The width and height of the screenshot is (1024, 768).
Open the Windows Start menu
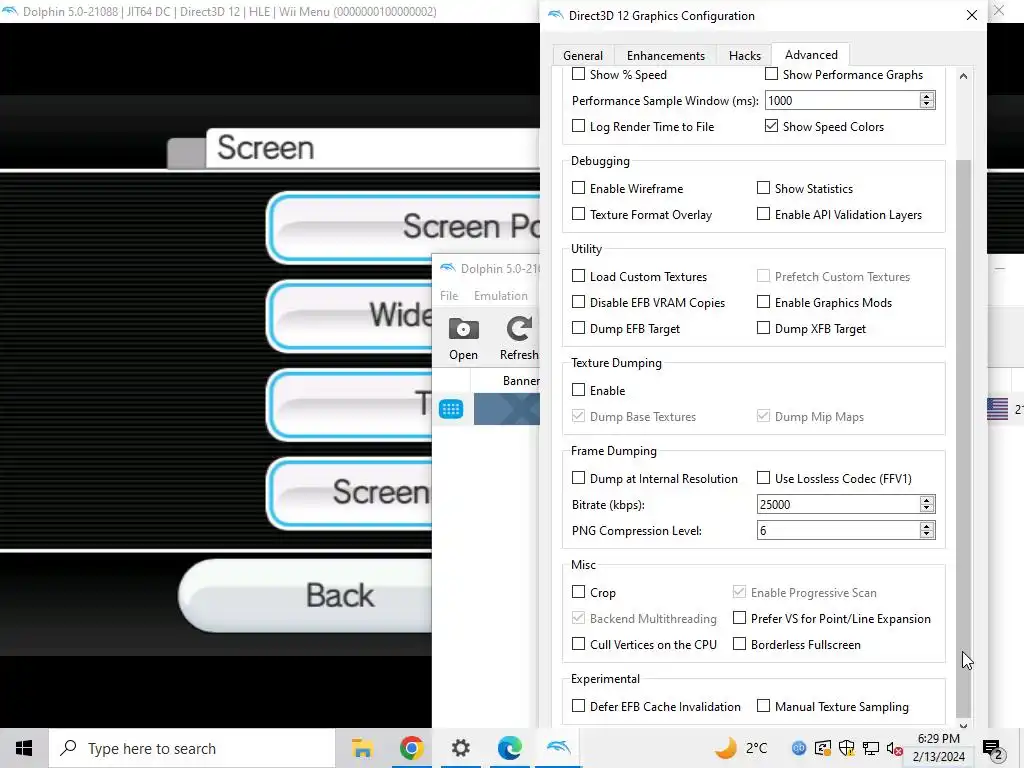[24, 748]
